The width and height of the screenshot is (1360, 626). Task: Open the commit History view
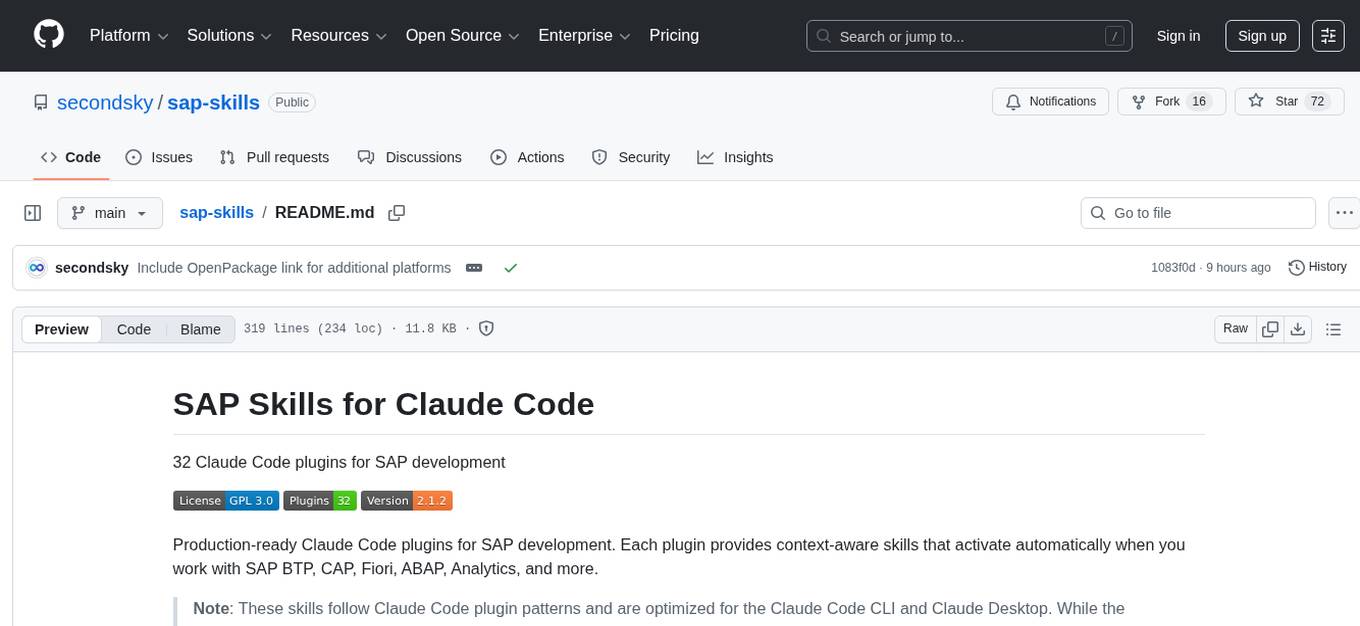(1317, 267)
